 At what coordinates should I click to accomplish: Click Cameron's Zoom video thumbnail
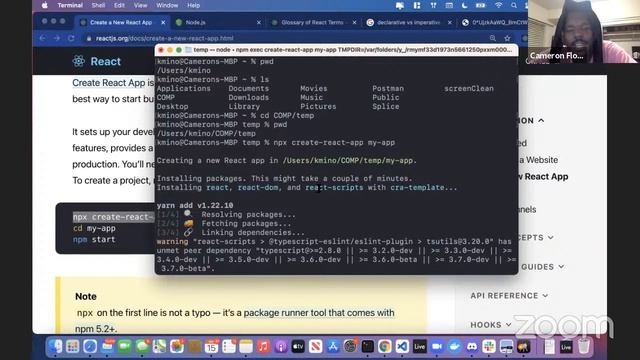(583, 31)
